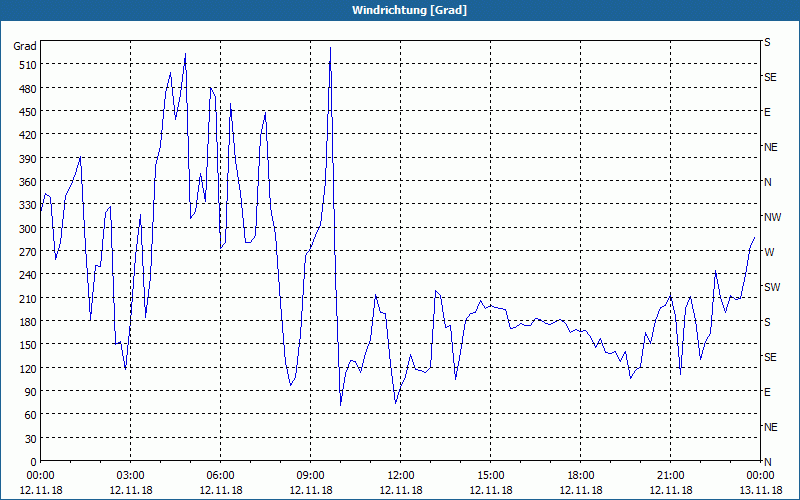Viewport: 800px width, 500px height.
Task: Select the "SE" compass label at 480 level
Action: pos(770,77)
